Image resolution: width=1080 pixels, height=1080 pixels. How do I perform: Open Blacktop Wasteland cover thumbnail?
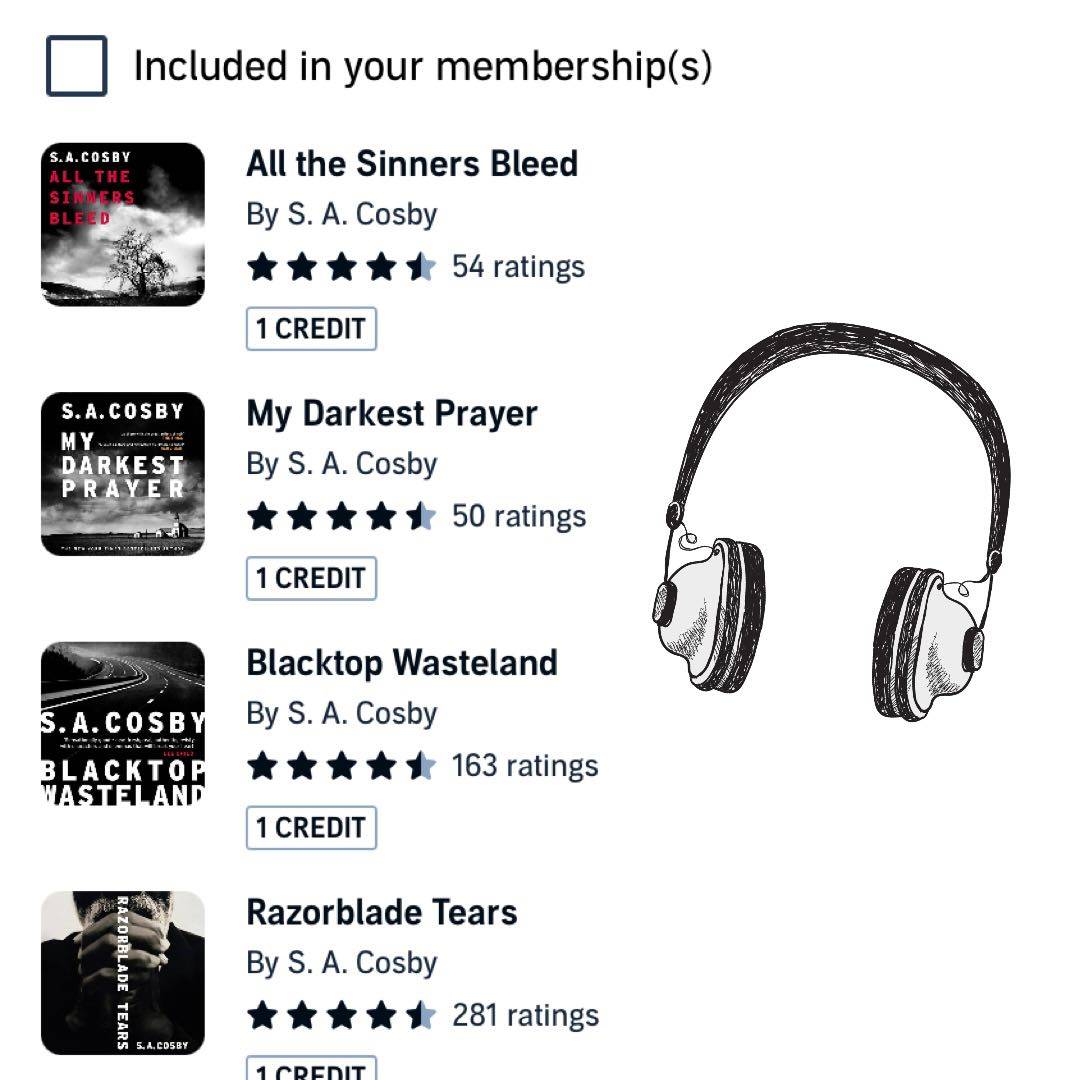tap(123, 723)
